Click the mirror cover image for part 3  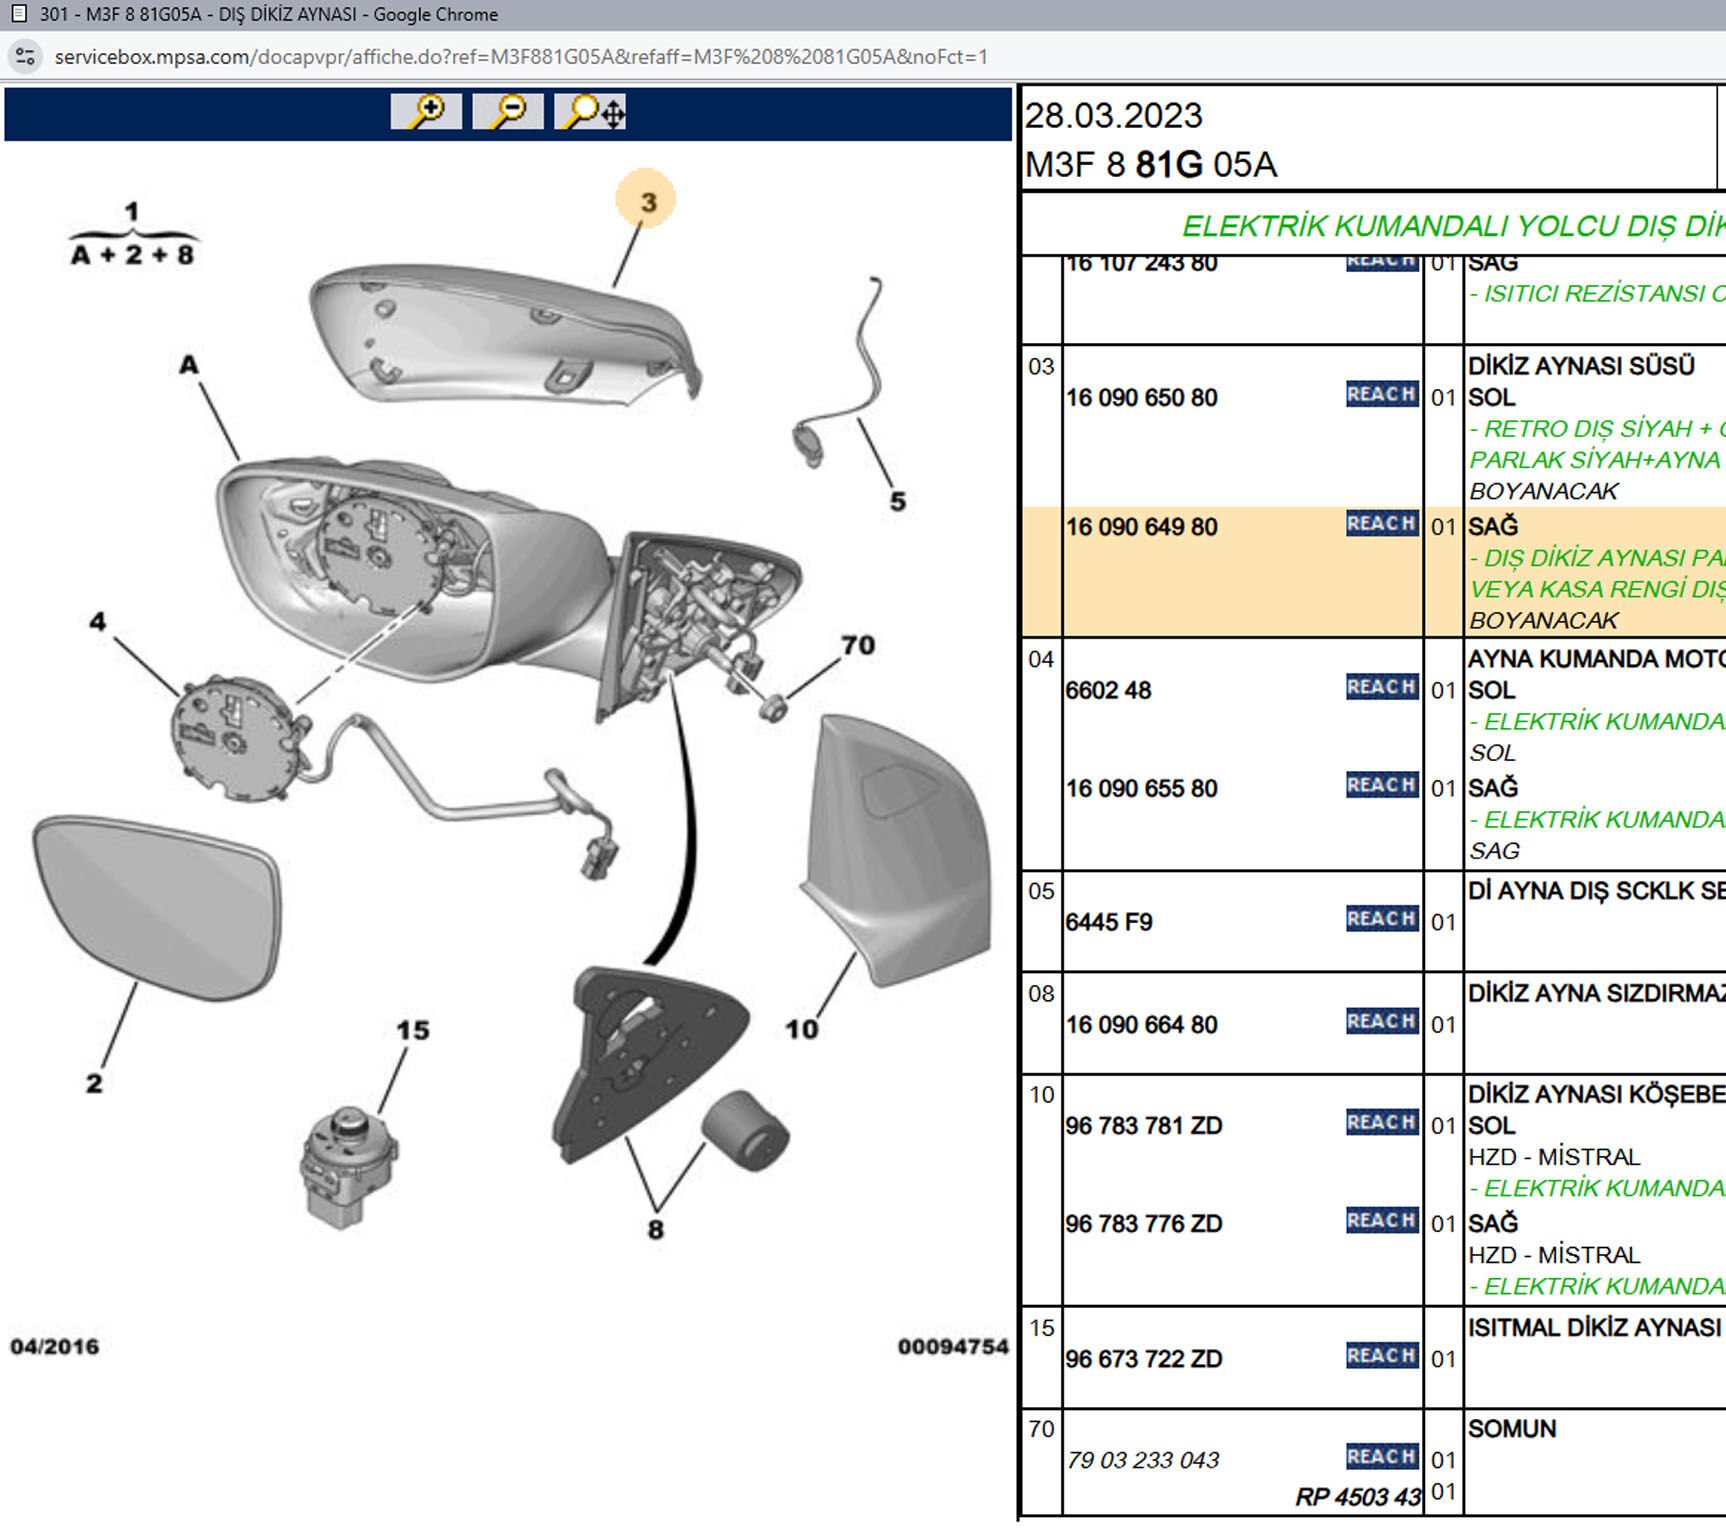pos(500,335)
